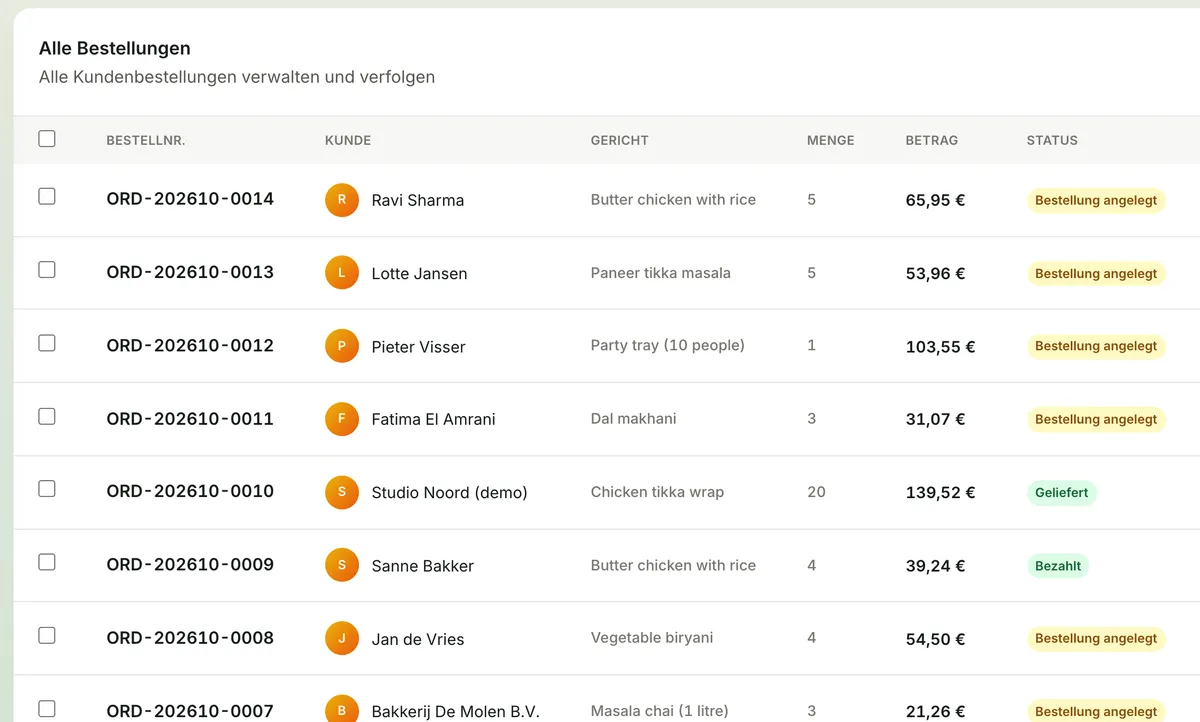
Task: Check the box for order ORD-202610-0013
Action: tap(47, 270)
